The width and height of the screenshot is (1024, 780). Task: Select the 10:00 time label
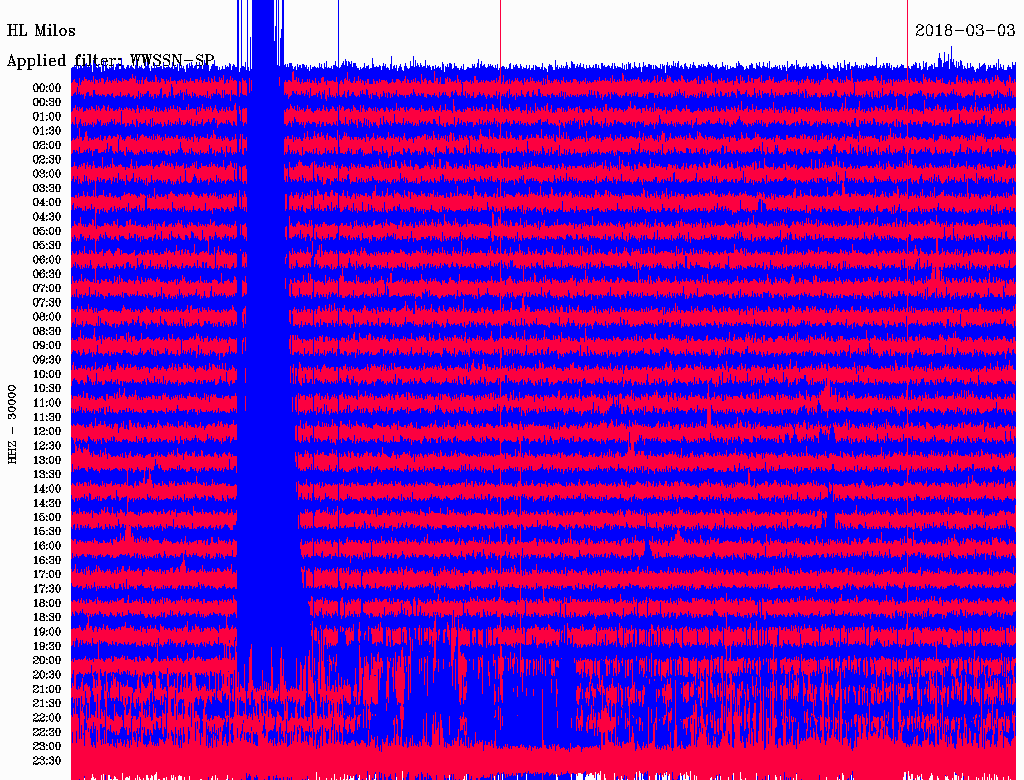tap(47, 374)
